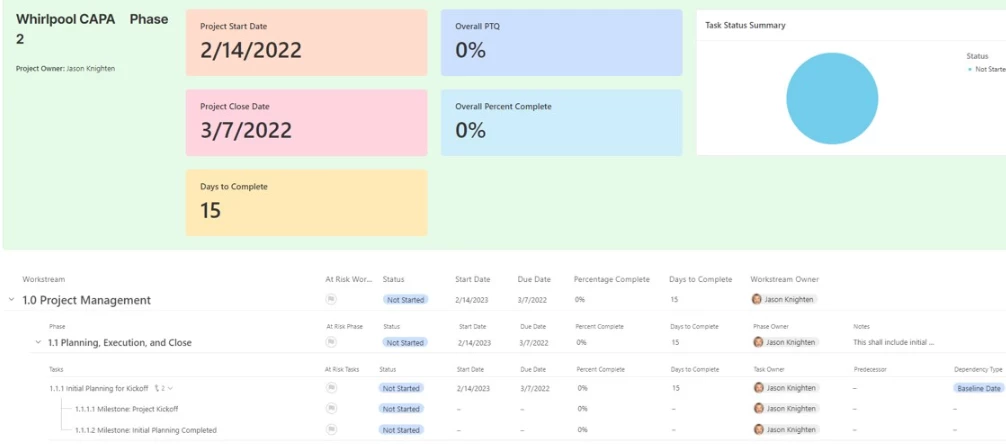
Task: Collapse the 1.0 Project Management workstream
Action: click(12, 300)
